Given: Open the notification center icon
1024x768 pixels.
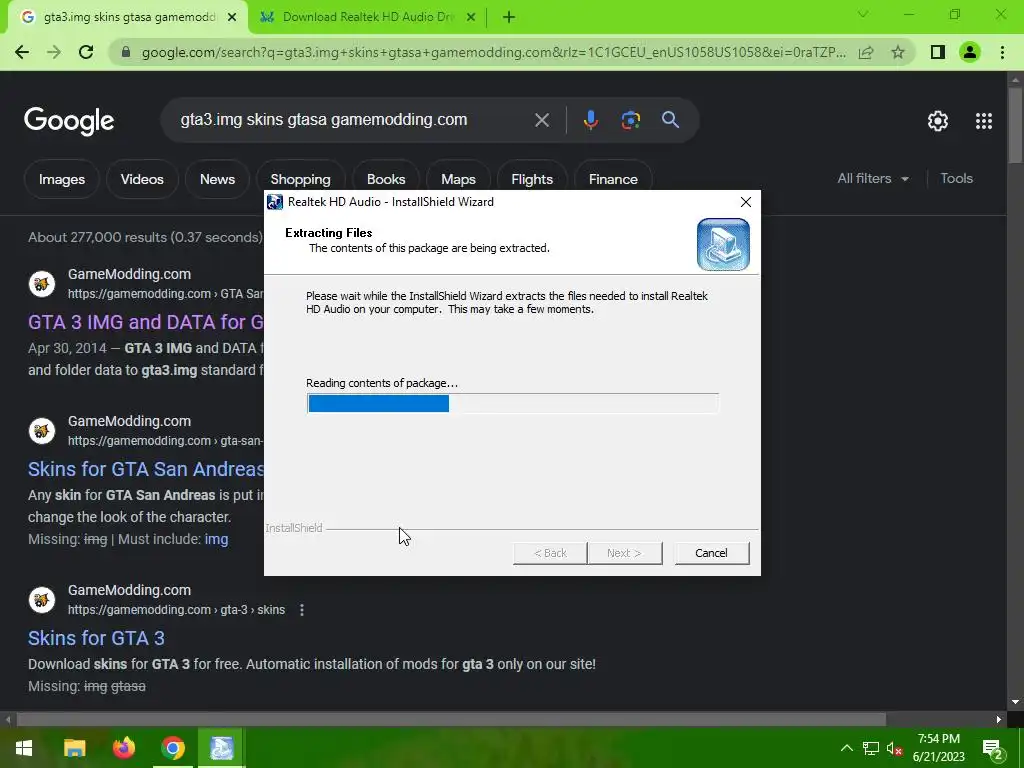Looking at the screenshot, I should click(x=993, y=749).
